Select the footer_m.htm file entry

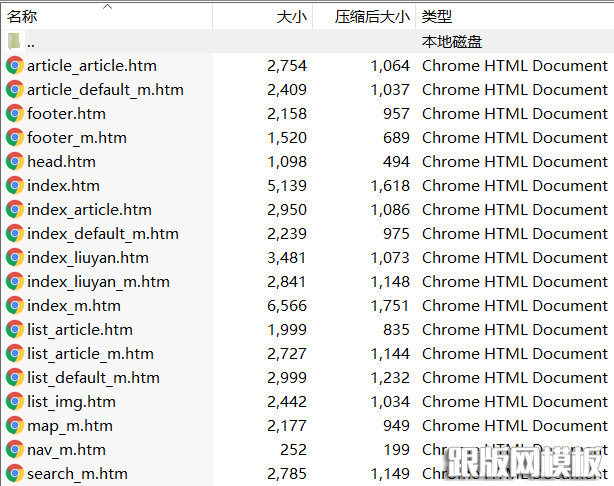coord(77,138)
